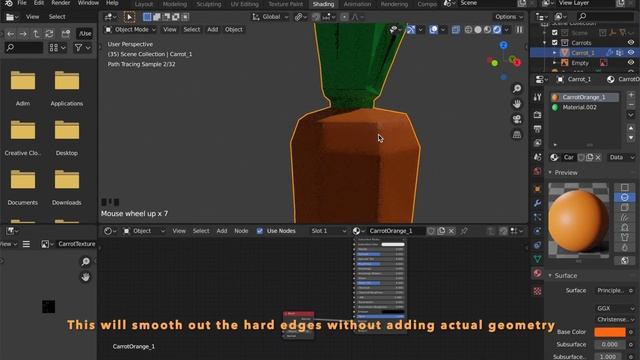Go to parent directory in file browser

click(x=36, y=33)
